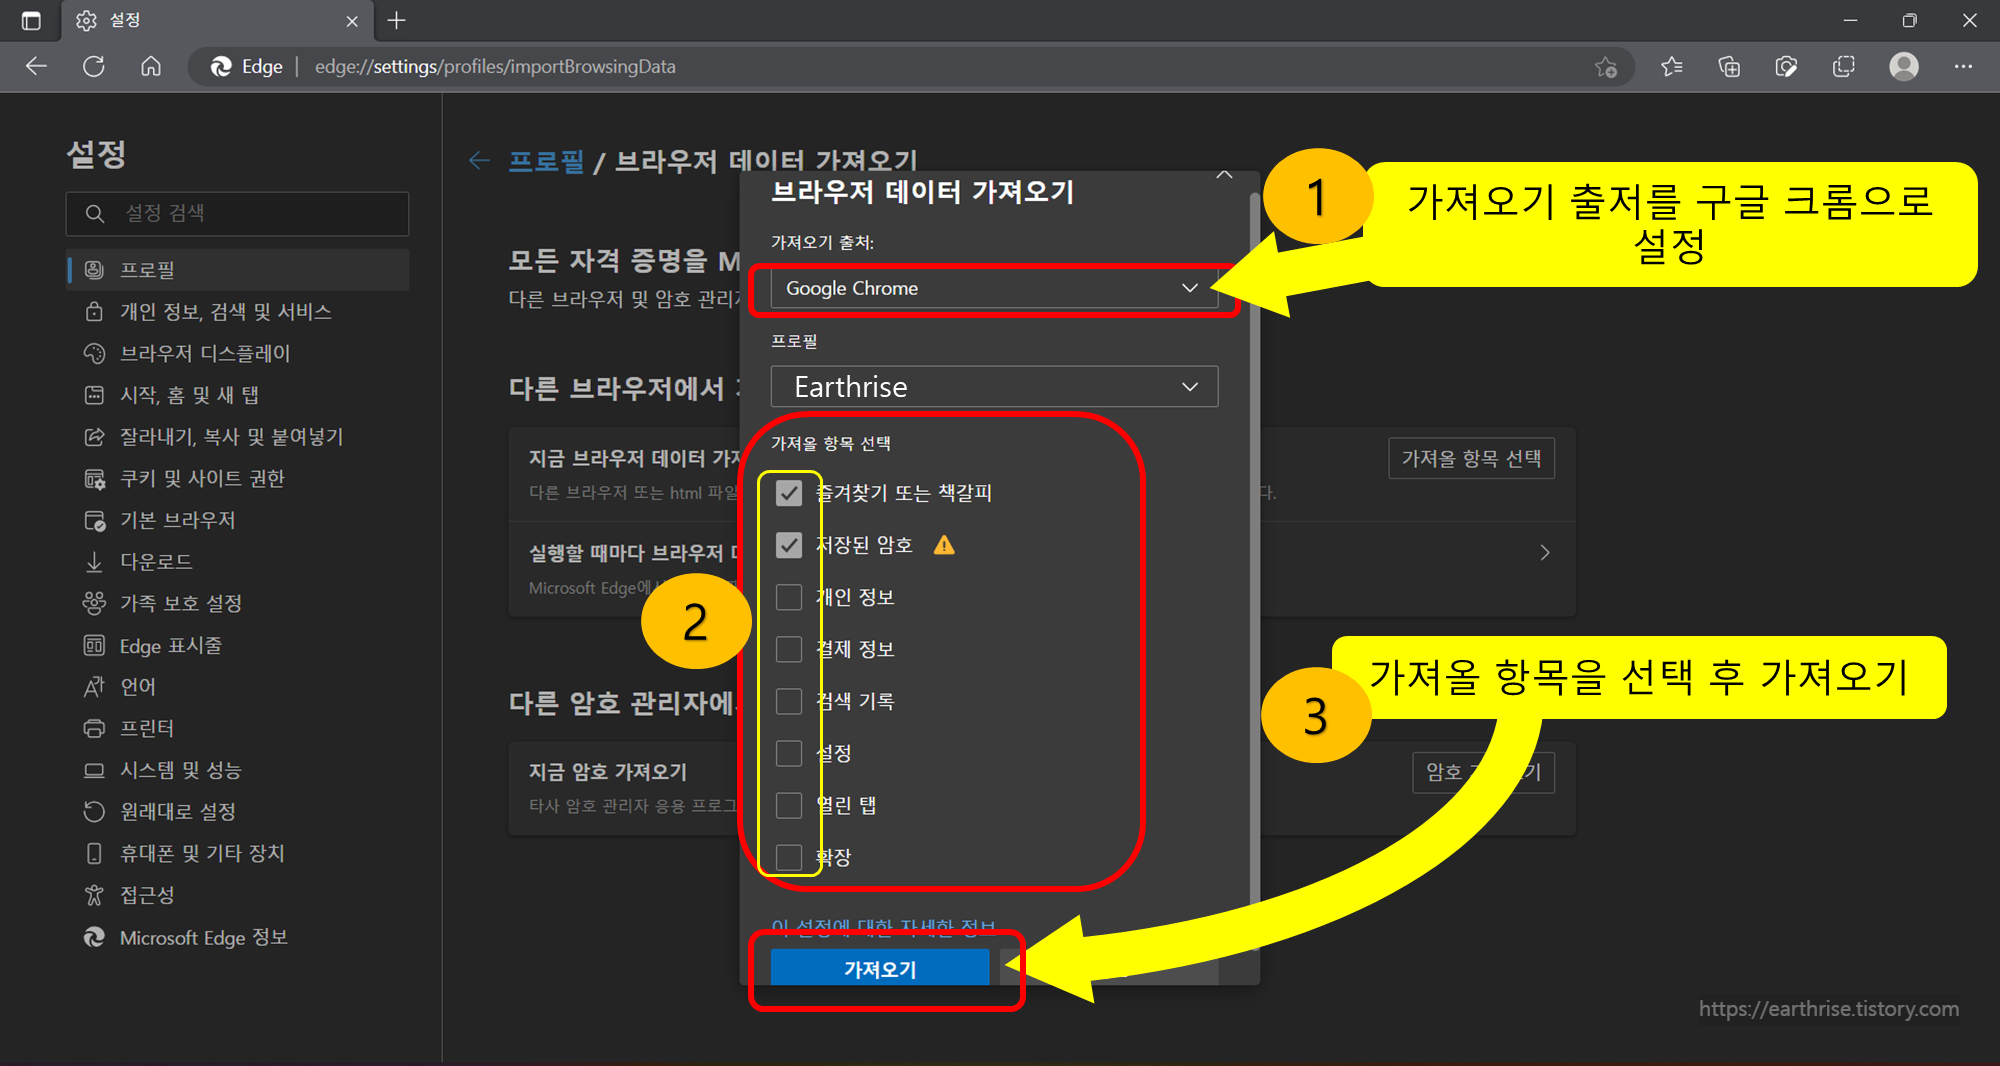Uncheck 저장된 암호 checkbox

point(789,545)
